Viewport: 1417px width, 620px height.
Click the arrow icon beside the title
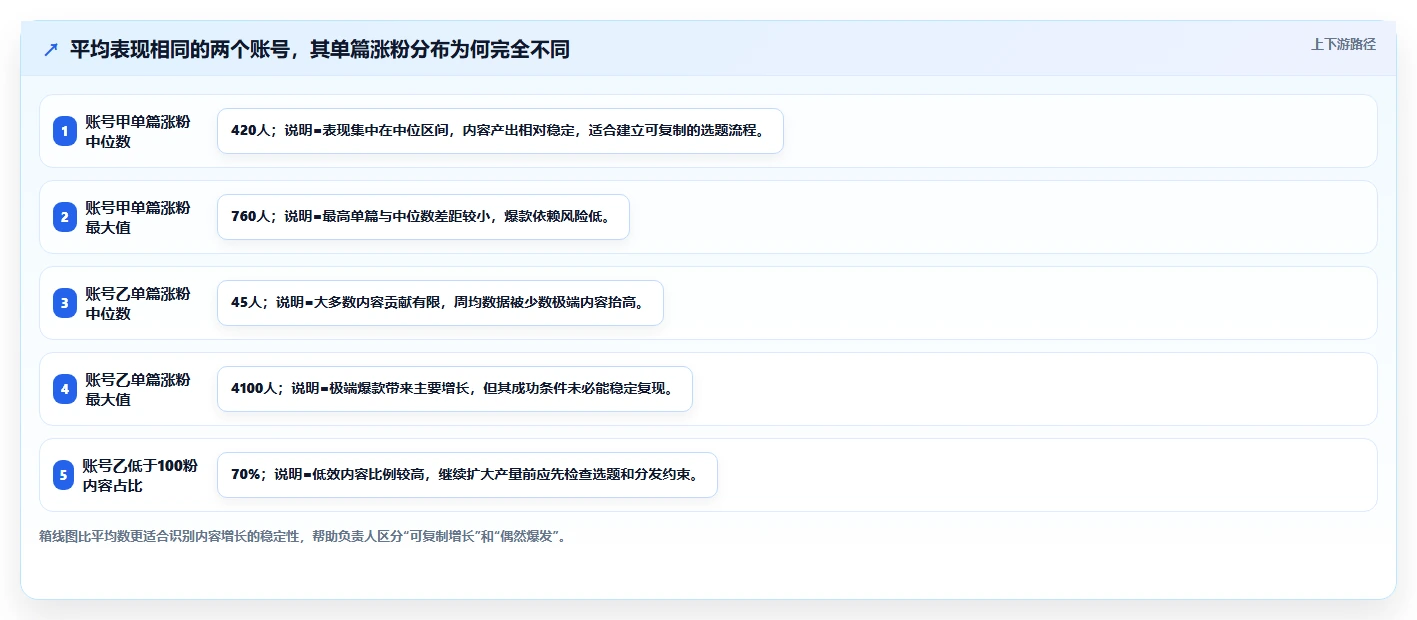(x=51, y=49)
